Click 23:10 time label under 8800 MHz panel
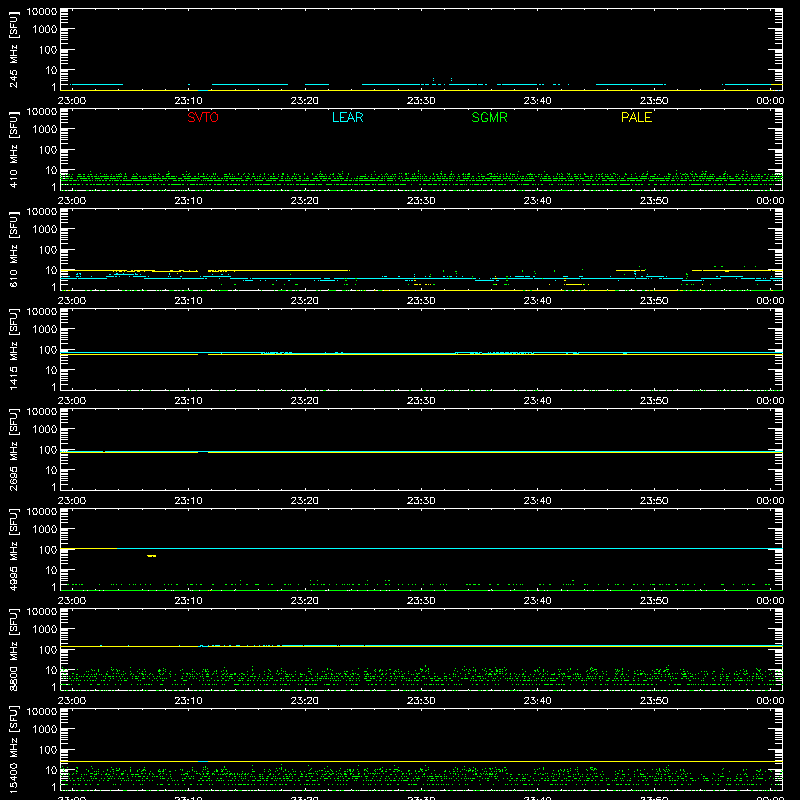The height and width of the screenshot is (800, 800). 188,701
